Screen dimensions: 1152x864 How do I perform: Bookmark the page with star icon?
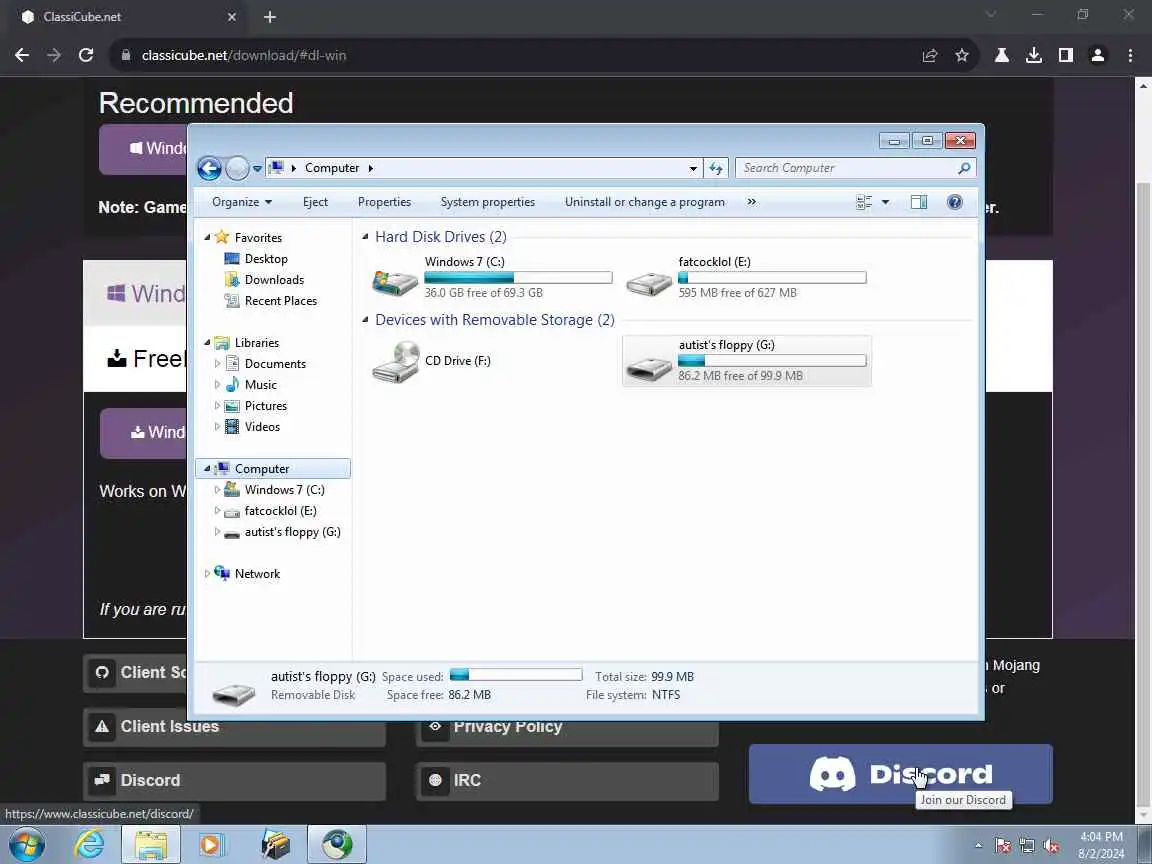(962, 55)
